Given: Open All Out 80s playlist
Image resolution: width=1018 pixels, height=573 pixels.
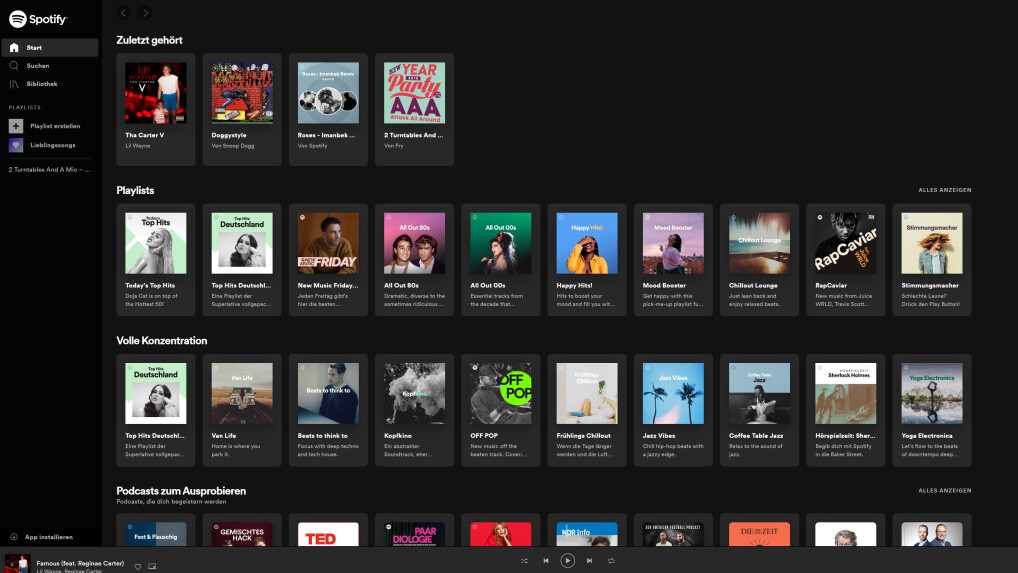Looking at the screenshot, I should click(414, 260).
